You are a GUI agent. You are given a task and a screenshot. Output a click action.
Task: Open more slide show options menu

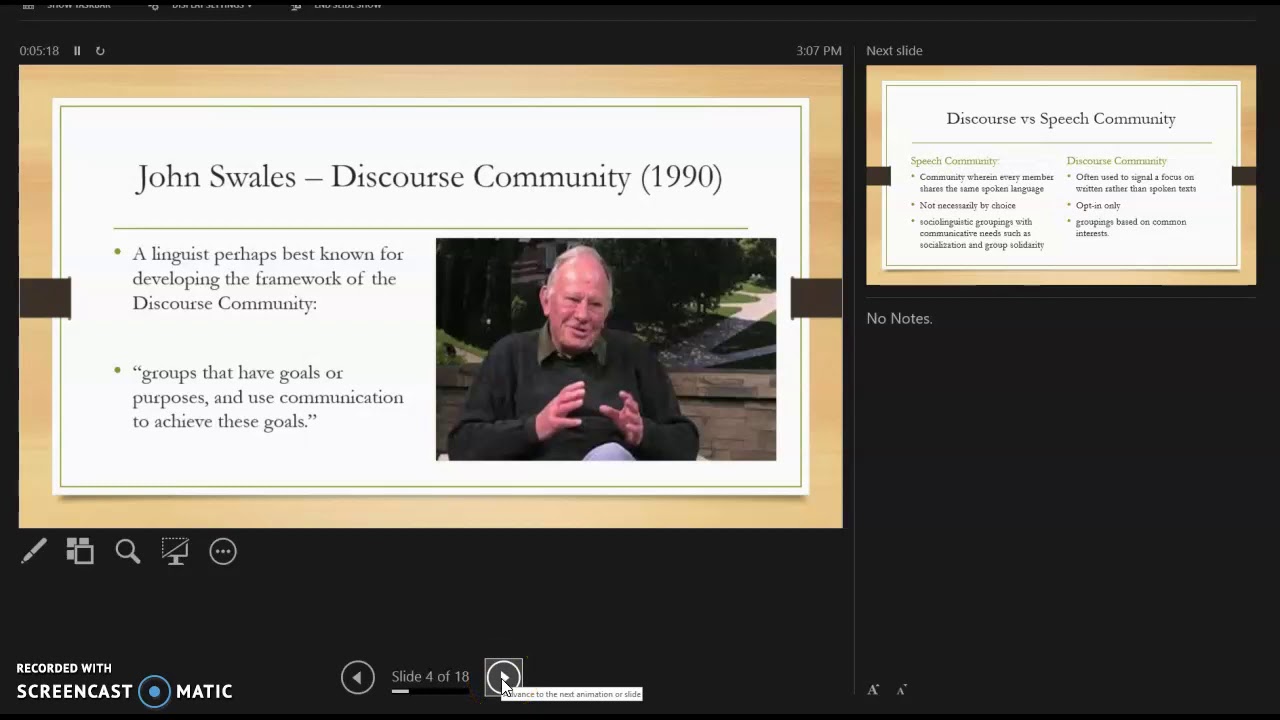tap(223, 551)
